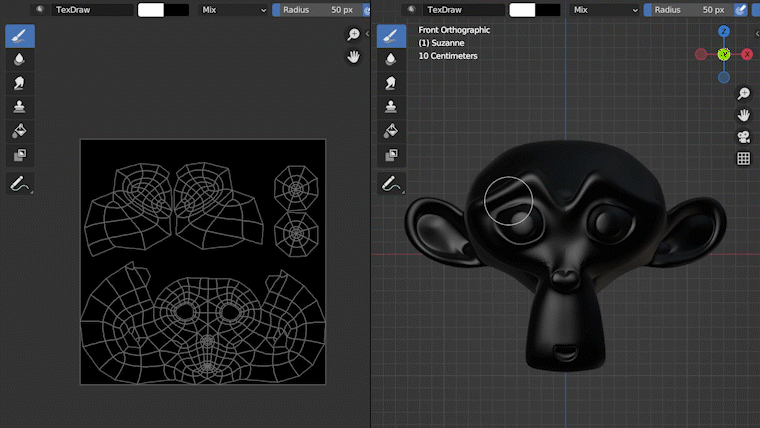Toggle camera view in the 3D viewport

tap(743, 137)
